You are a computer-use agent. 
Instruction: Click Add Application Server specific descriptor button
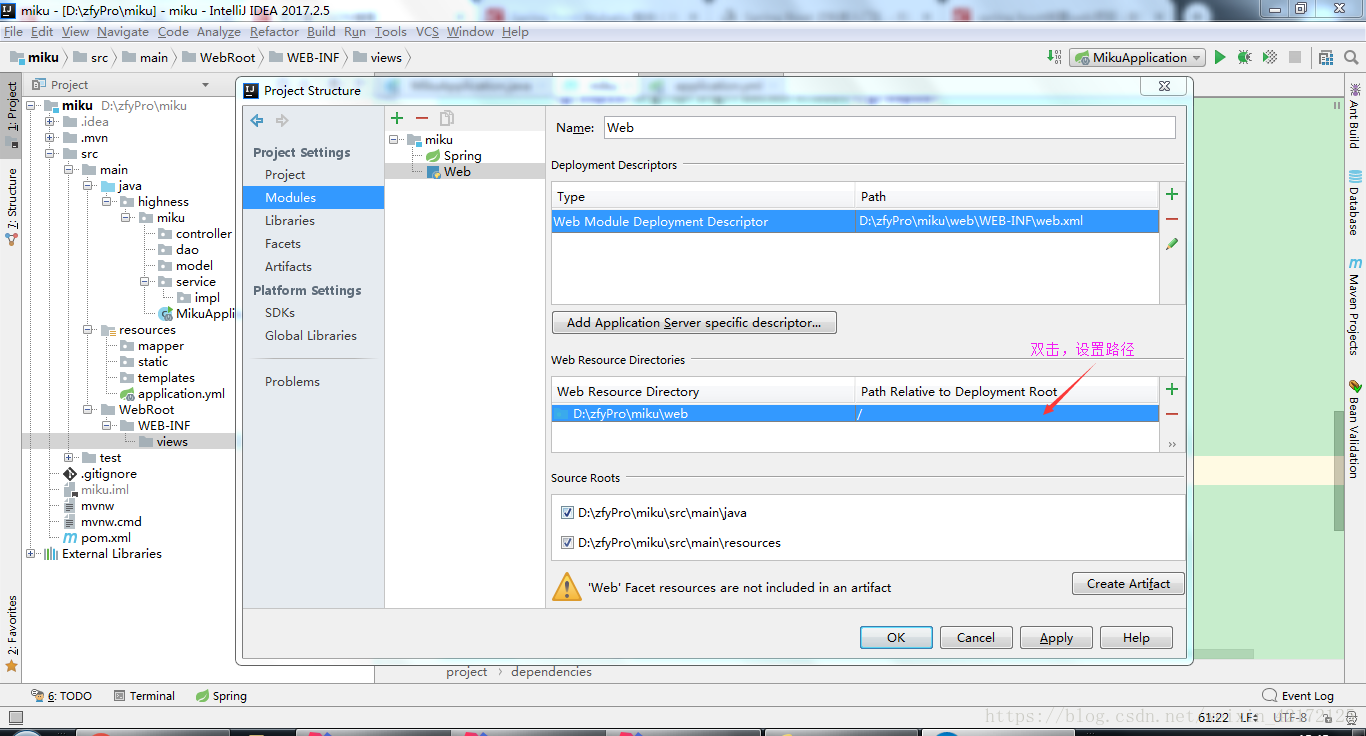click(x=694, y=323)
